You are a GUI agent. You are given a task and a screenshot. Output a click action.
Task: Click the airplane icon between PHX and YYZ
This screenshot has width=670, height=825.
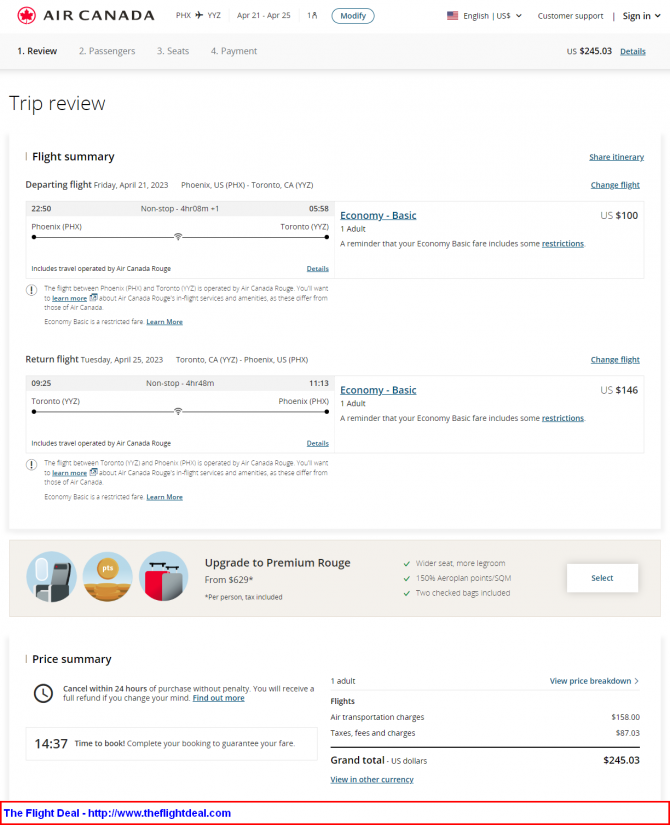tap(199, 15)
